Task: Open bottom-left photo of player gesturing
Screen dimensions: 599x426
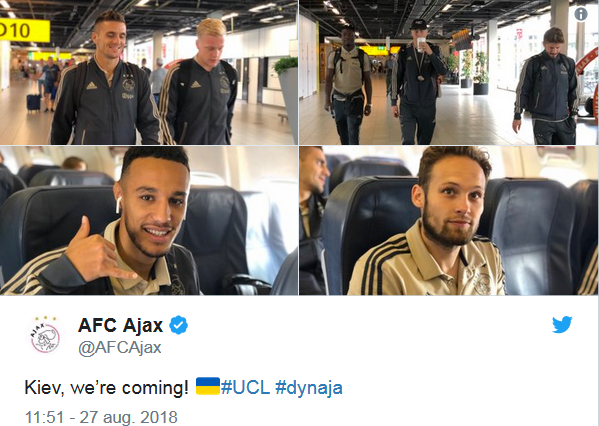Action: point(149,220)
